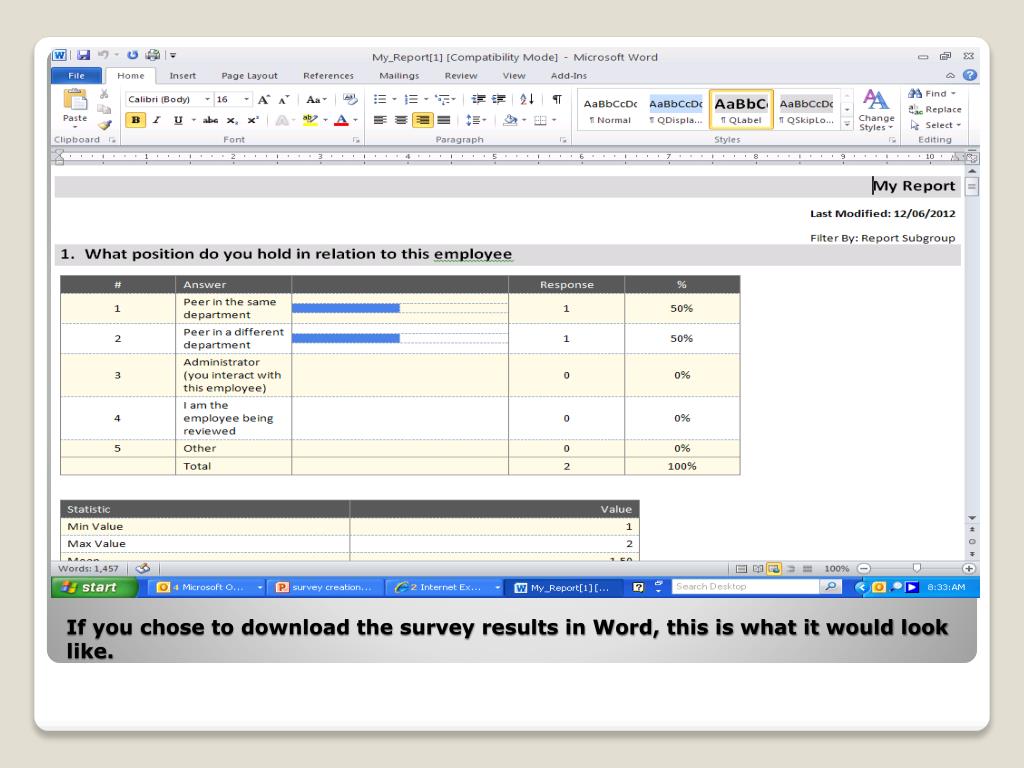The height and width of the screenshot is (768, 1024).
Task: Grow the font size
Action: 263,99
